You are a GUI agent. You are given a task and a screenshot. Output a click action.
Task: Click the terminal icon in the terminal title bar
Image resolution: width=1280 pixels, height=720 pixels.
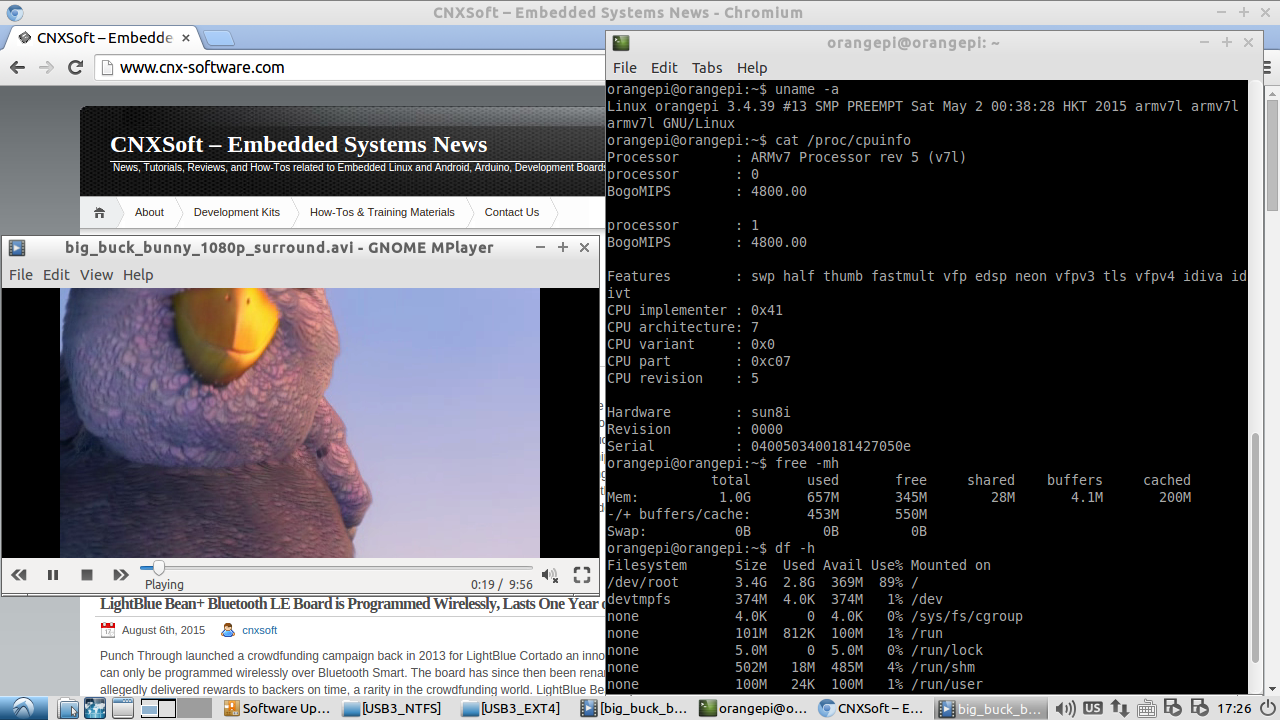[621, 43]
